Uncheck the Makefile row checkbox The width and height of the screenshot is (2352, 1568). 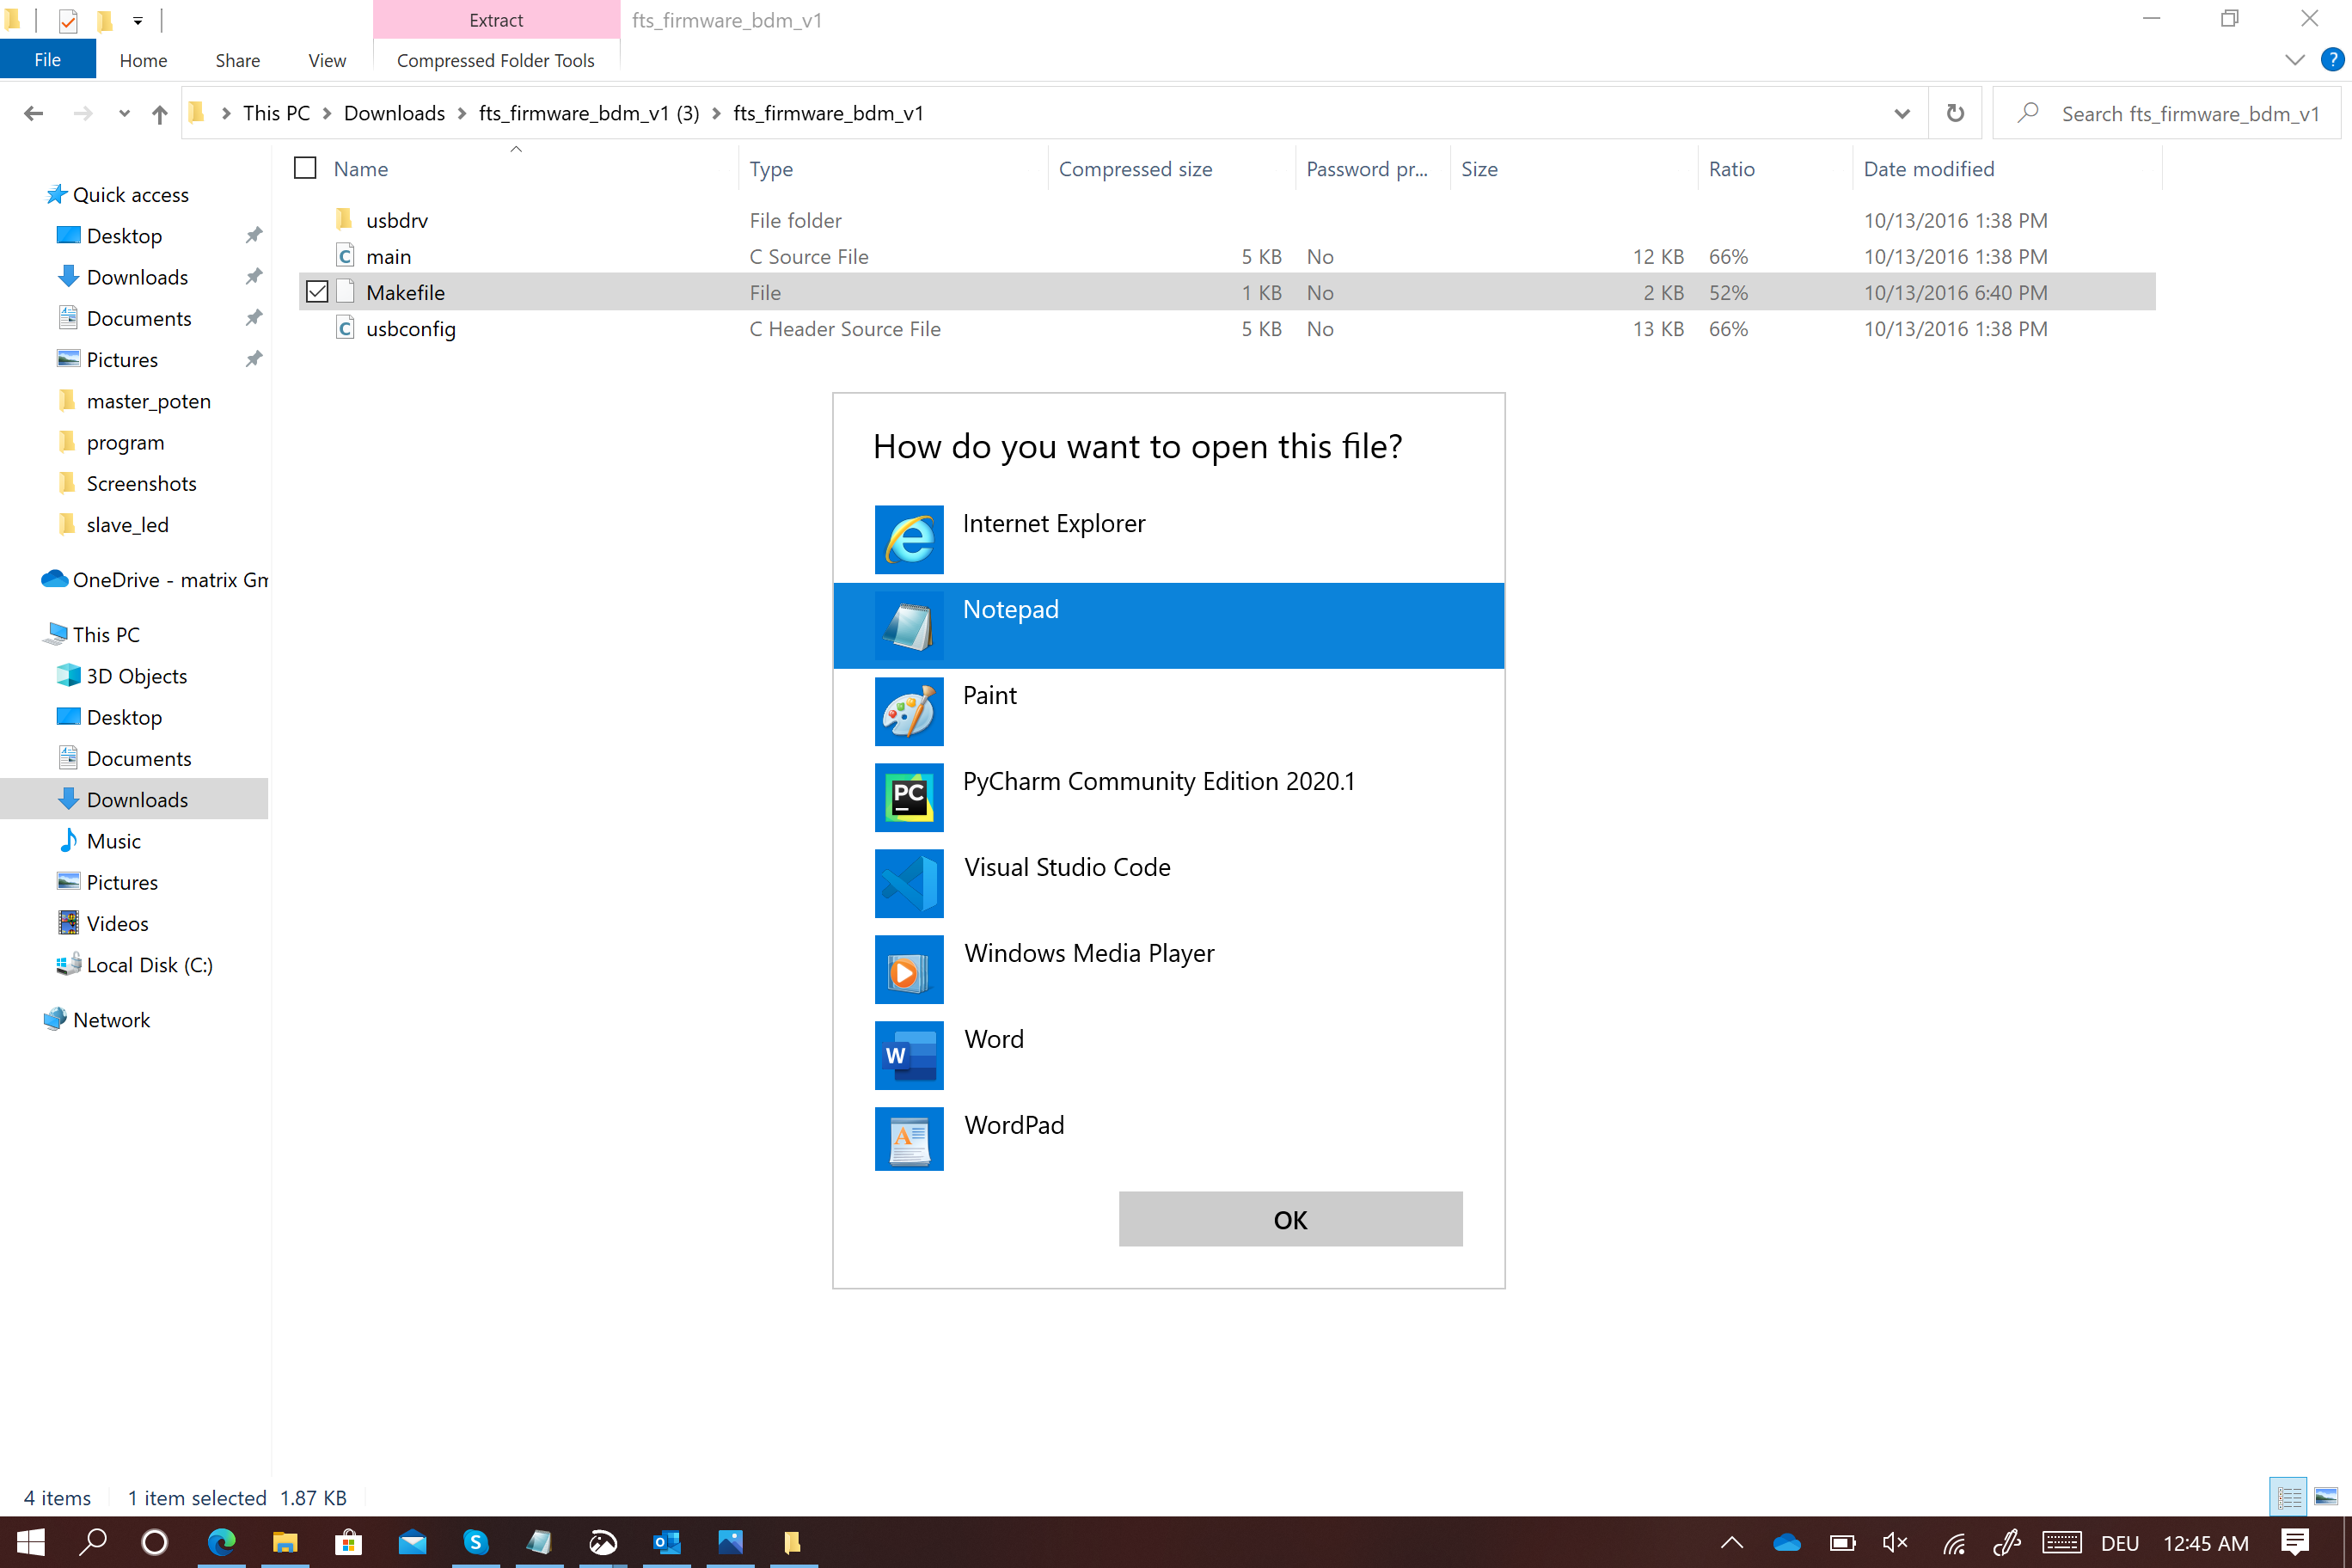point(317,292)
